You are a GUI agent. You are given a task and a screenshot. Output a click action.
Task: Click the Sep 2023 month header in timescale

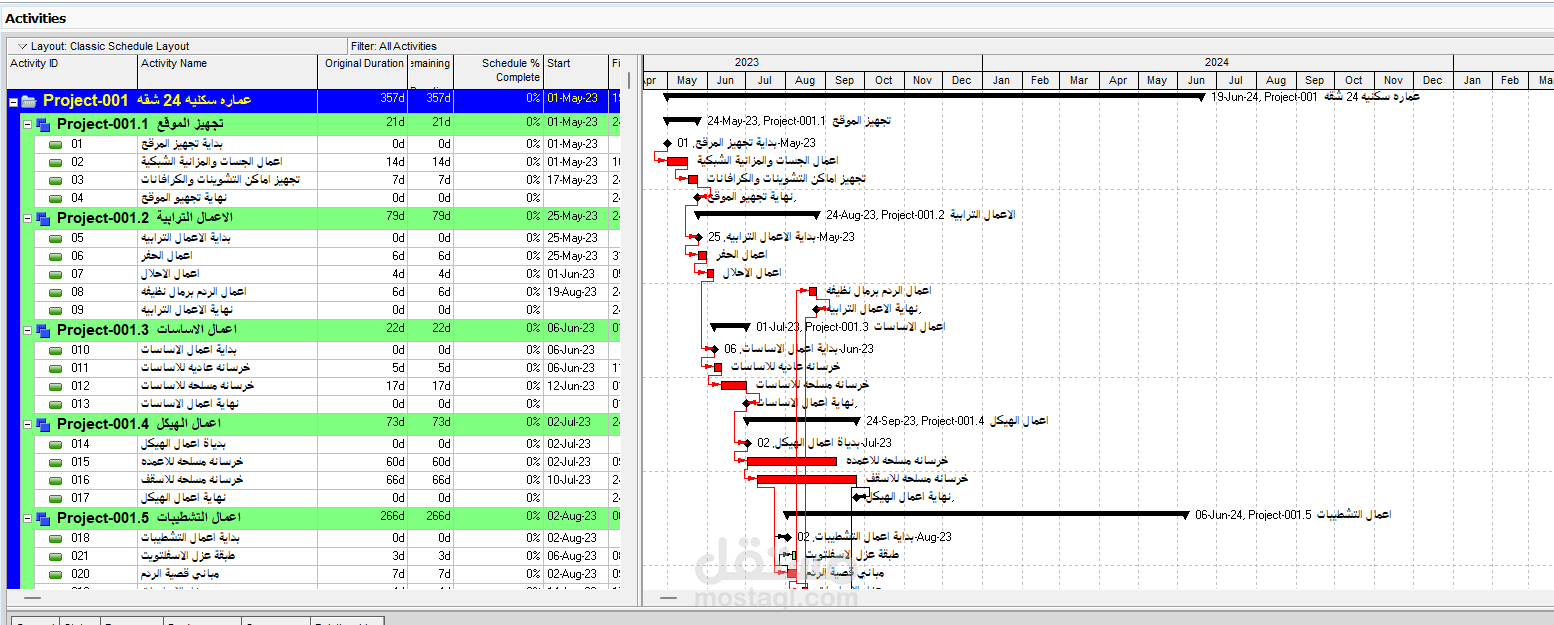point(845,80)
